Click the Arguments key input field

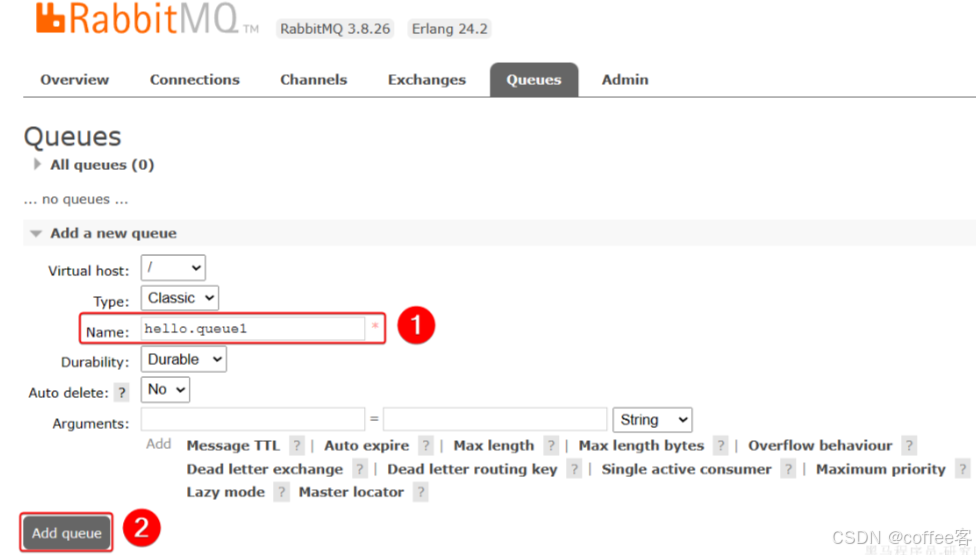coord(253,419)
